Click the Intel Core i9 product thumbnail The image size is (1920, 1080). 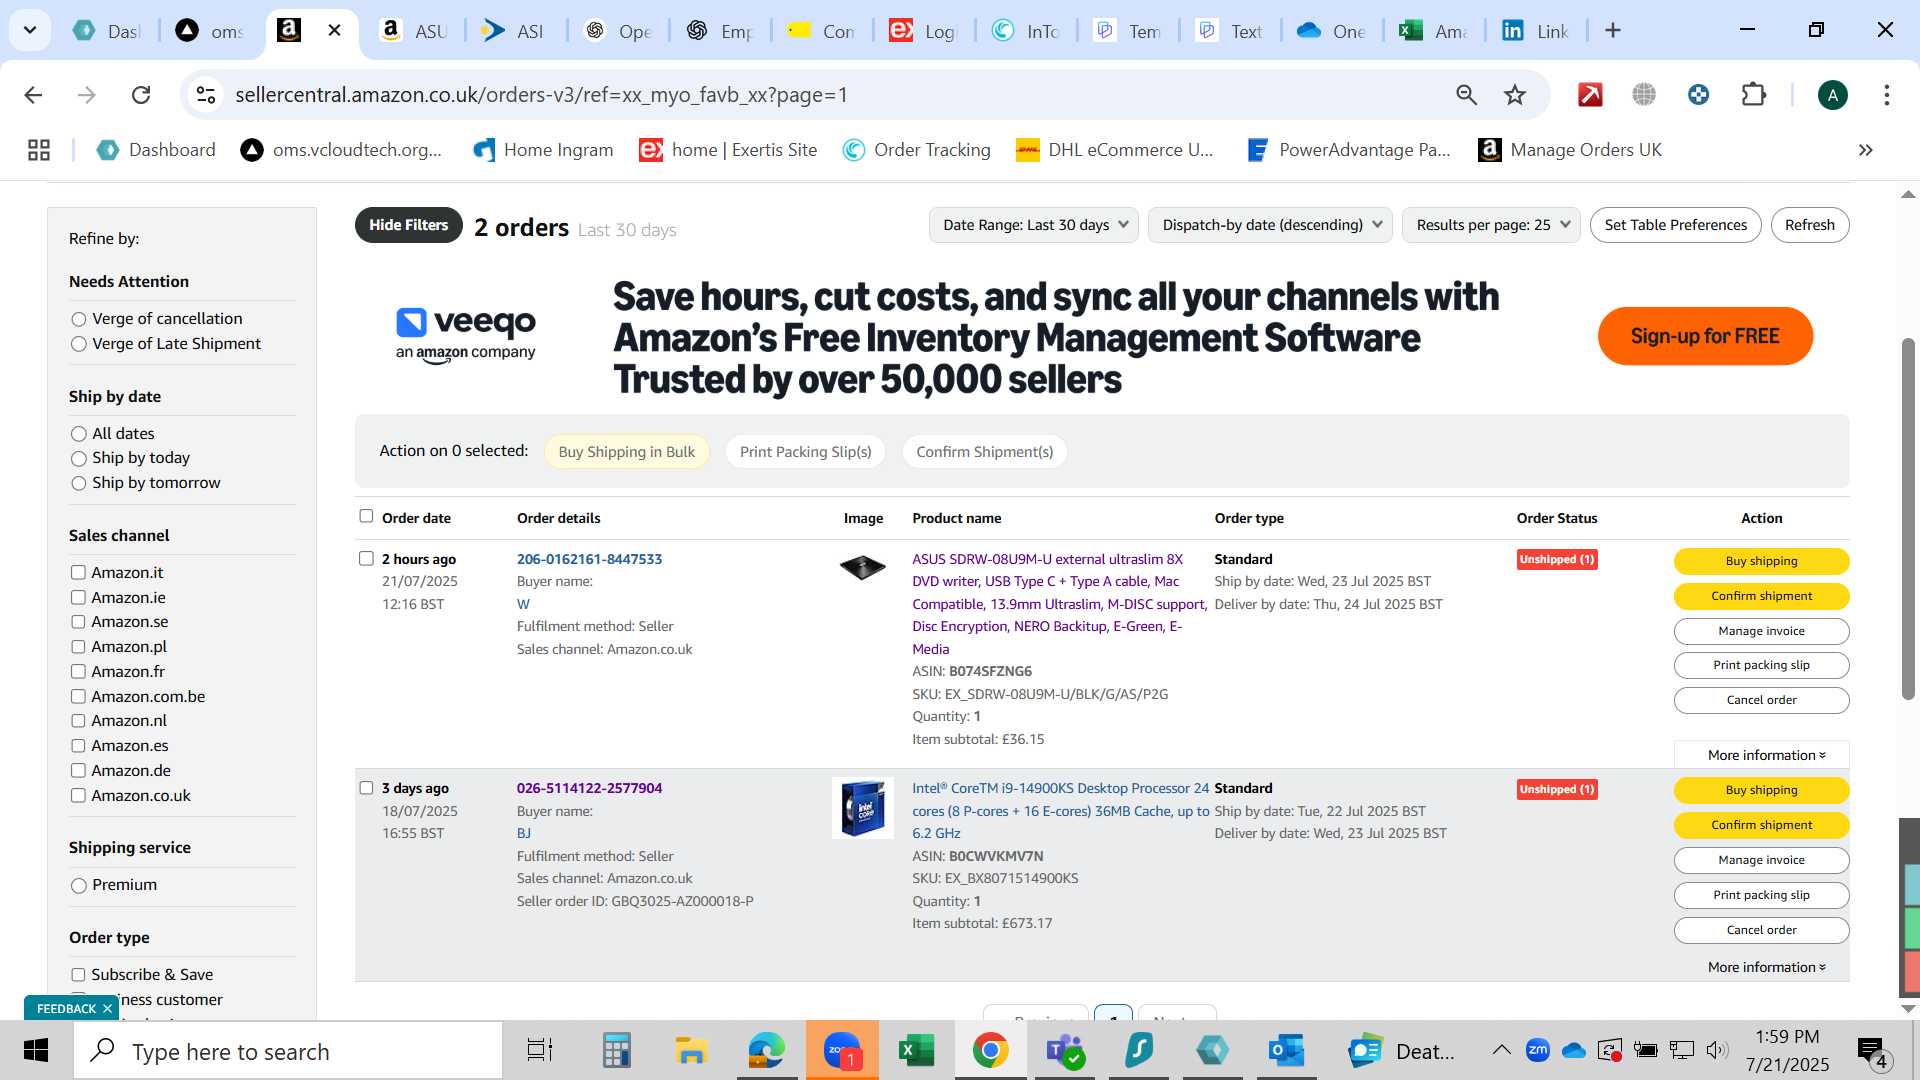[x=862, y=808]
